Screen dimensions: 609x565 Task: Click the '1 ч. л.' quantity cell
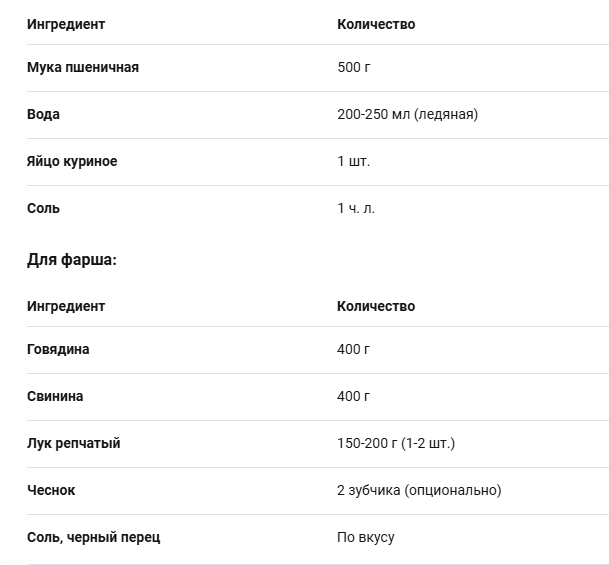pyautogui.click(x=356, y=208)
